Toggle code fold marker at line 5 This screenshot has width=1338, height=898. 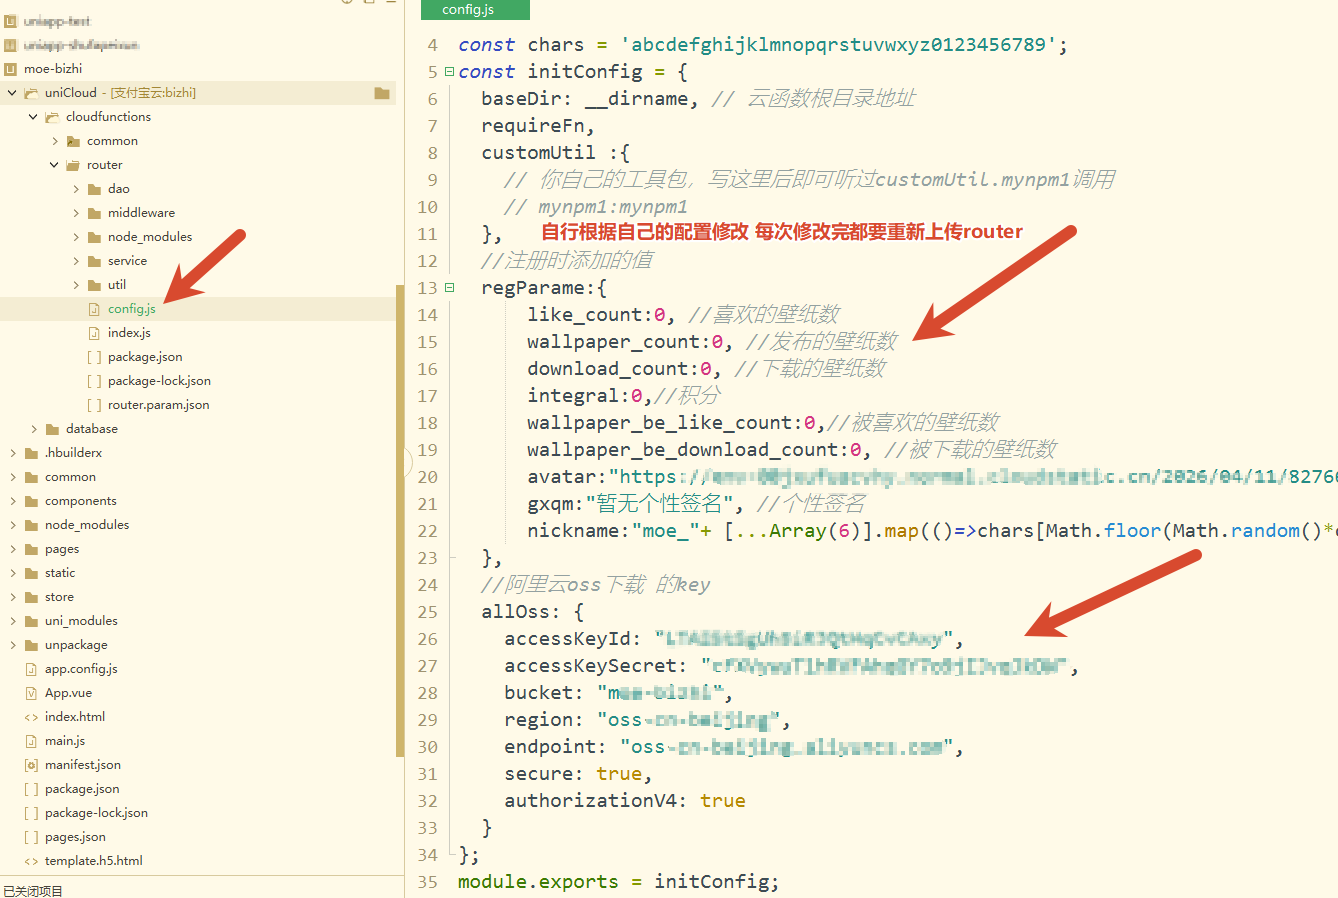[x=449, y=72]
